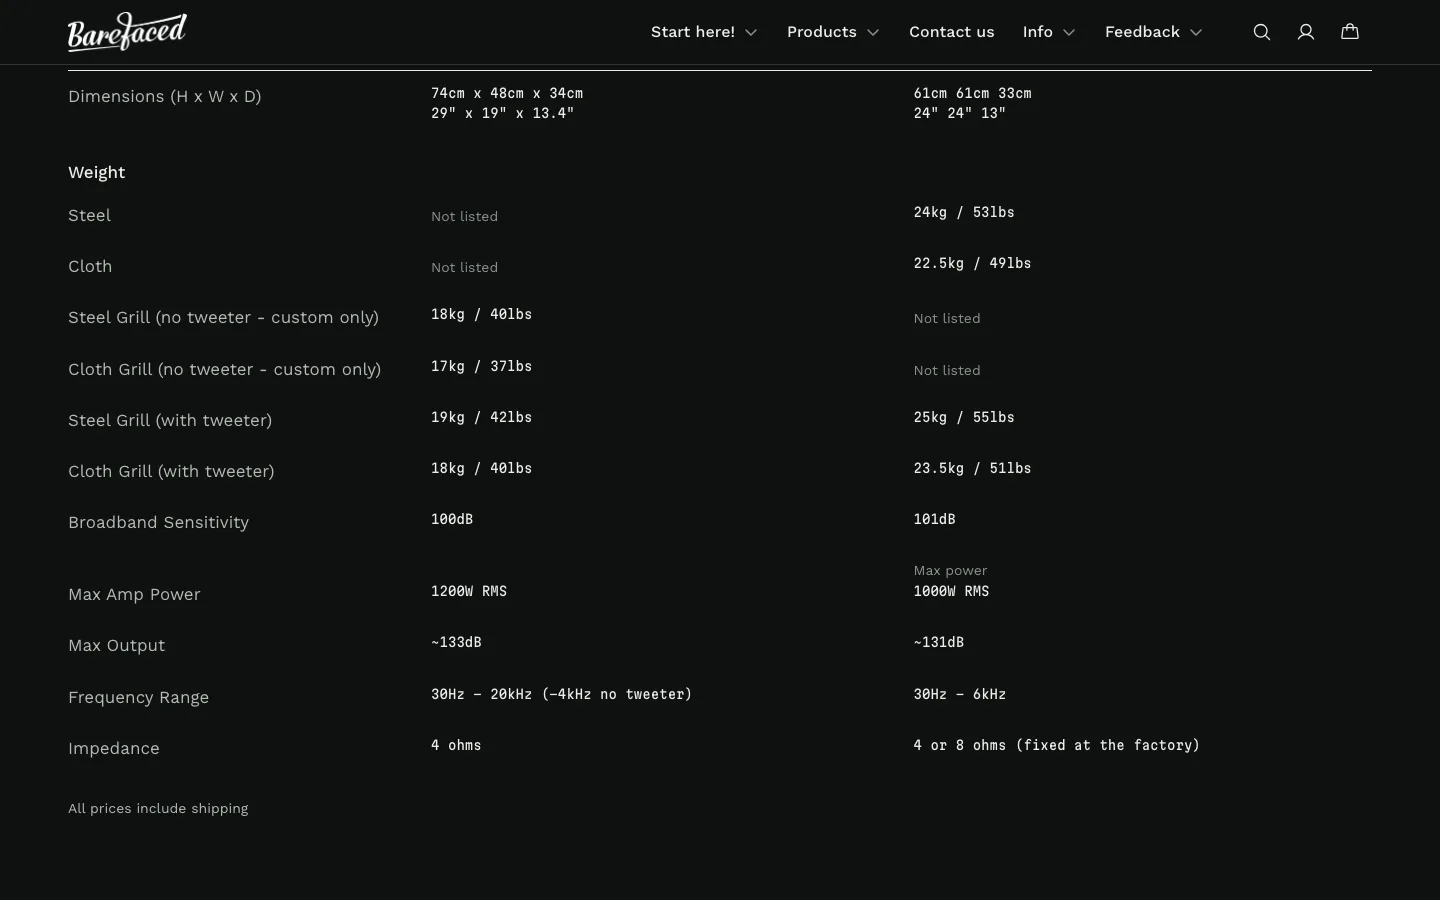Click the Steel Grill (no tweeter - custom only) label
This screenshot has width=1440, height=900.
224,318
